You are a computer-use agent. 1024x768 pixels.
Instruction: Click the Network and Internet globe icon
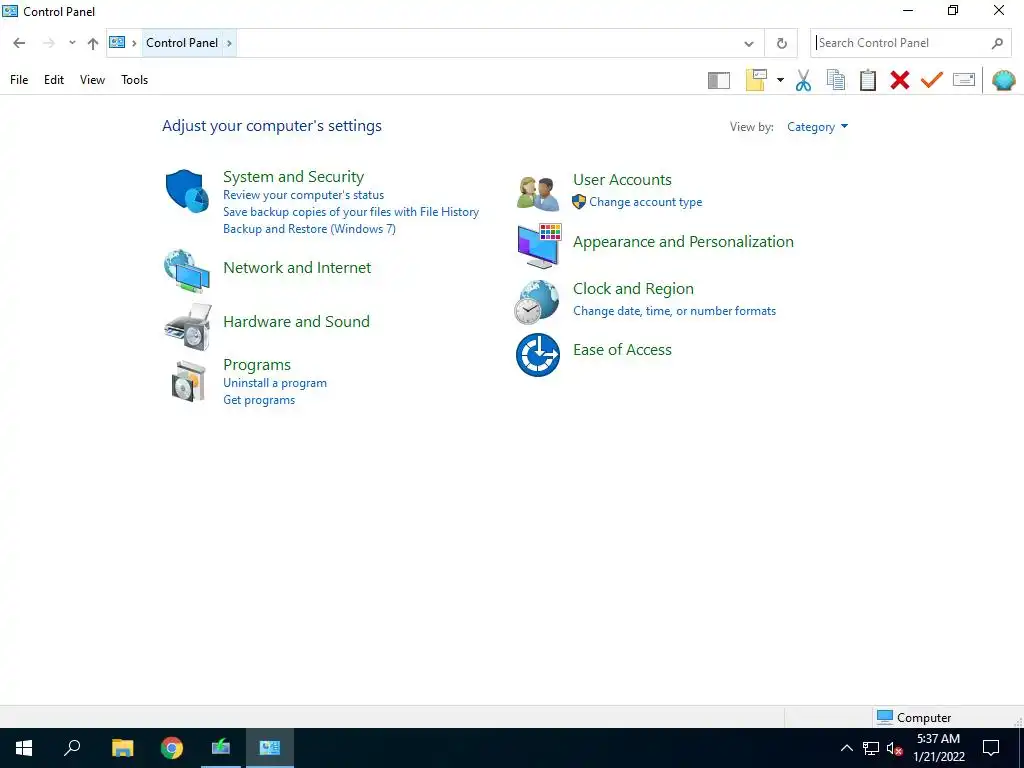tap(187, 270)
